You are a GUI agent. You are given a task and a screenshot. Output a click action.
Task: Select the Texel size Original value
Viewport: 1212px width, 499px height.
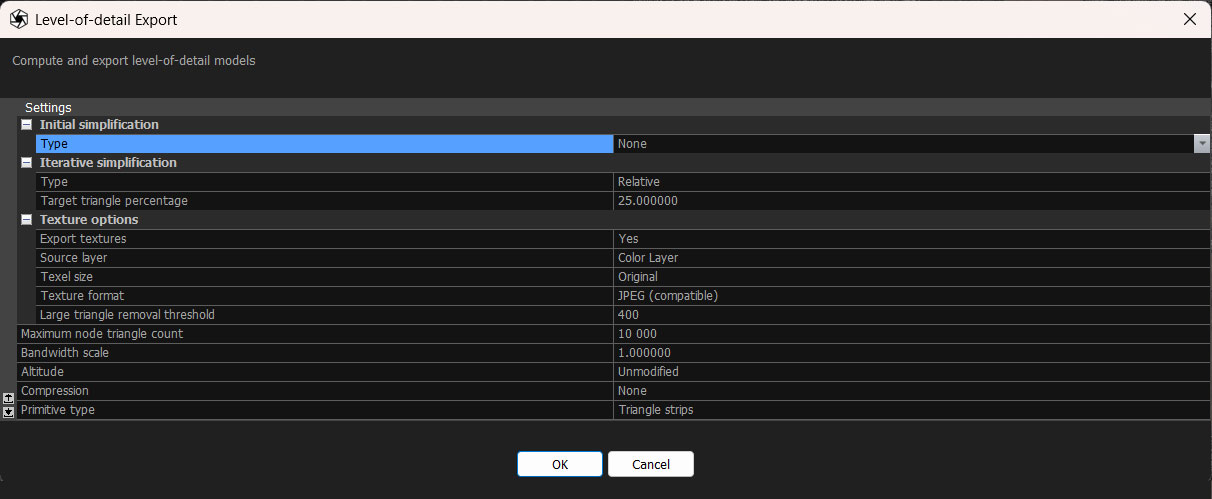pos(910,277)
